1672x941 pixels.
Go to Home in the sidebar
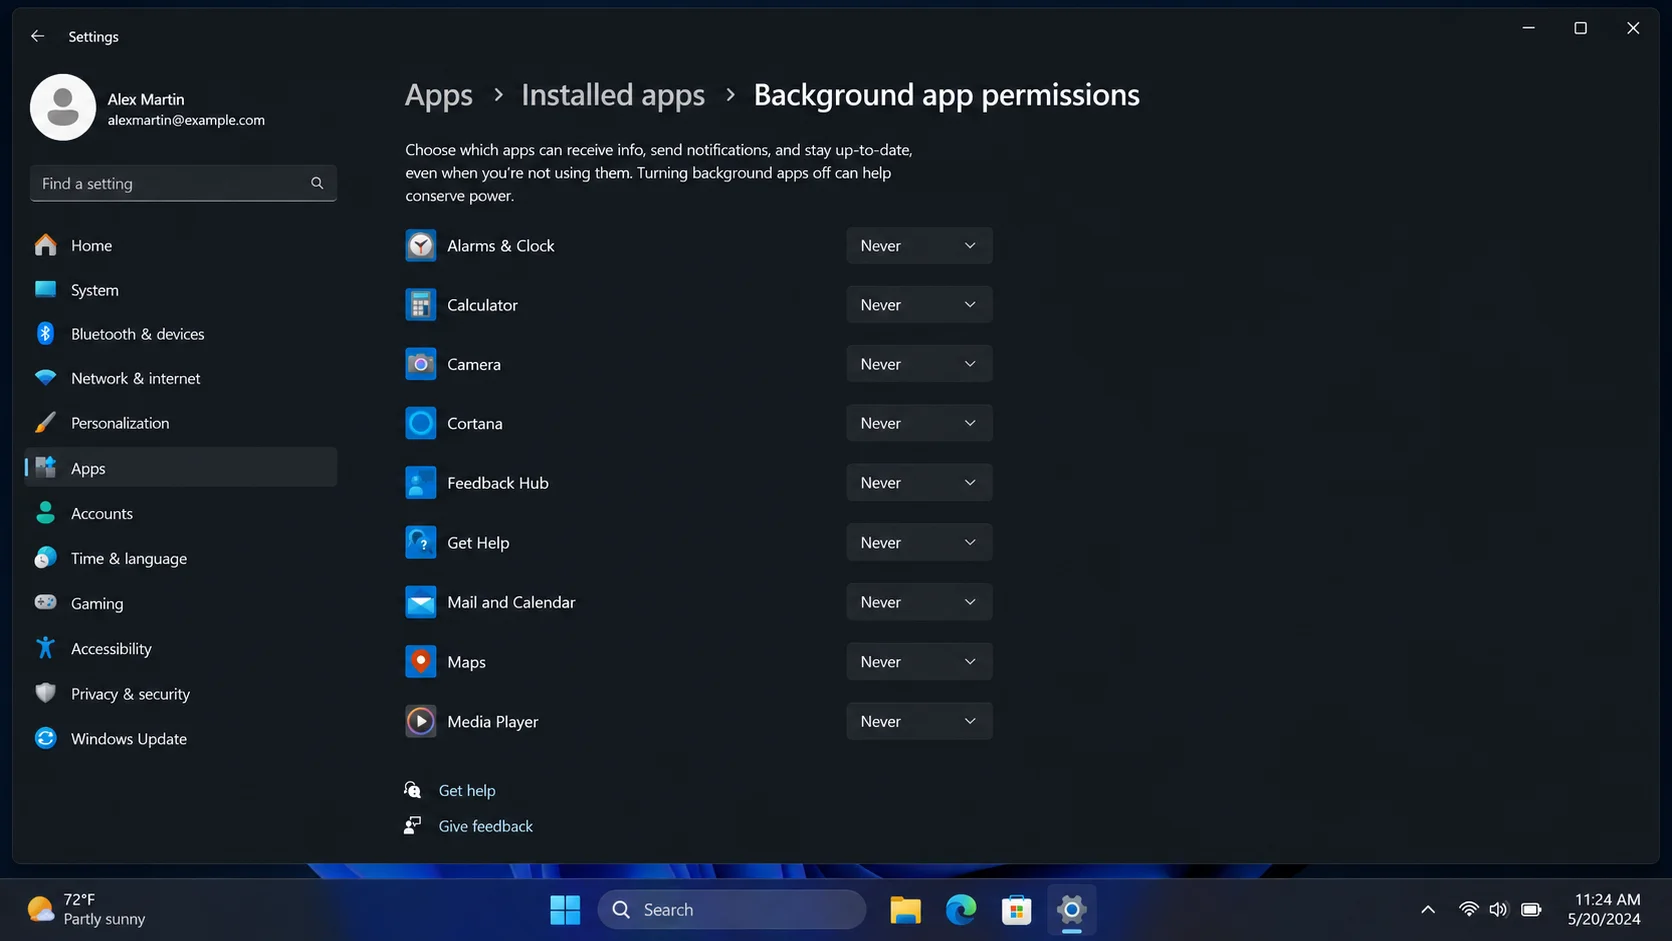[x=181, y=245]
